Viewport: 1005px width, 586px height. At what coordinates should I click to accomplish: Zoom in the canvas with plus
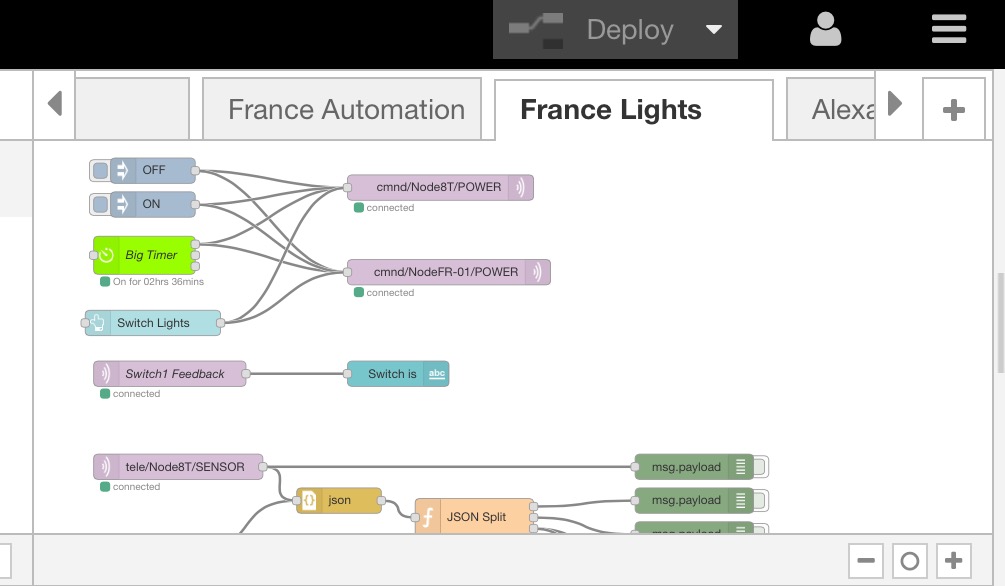[954, 561]
